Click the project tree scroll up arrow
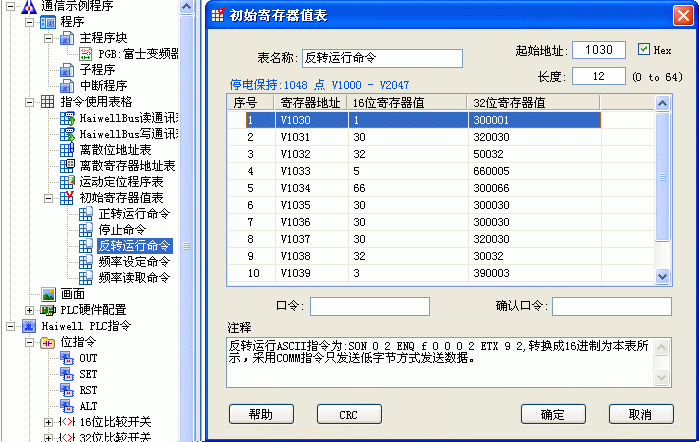Screen dimensions: 699x442 tap(186, 7)
